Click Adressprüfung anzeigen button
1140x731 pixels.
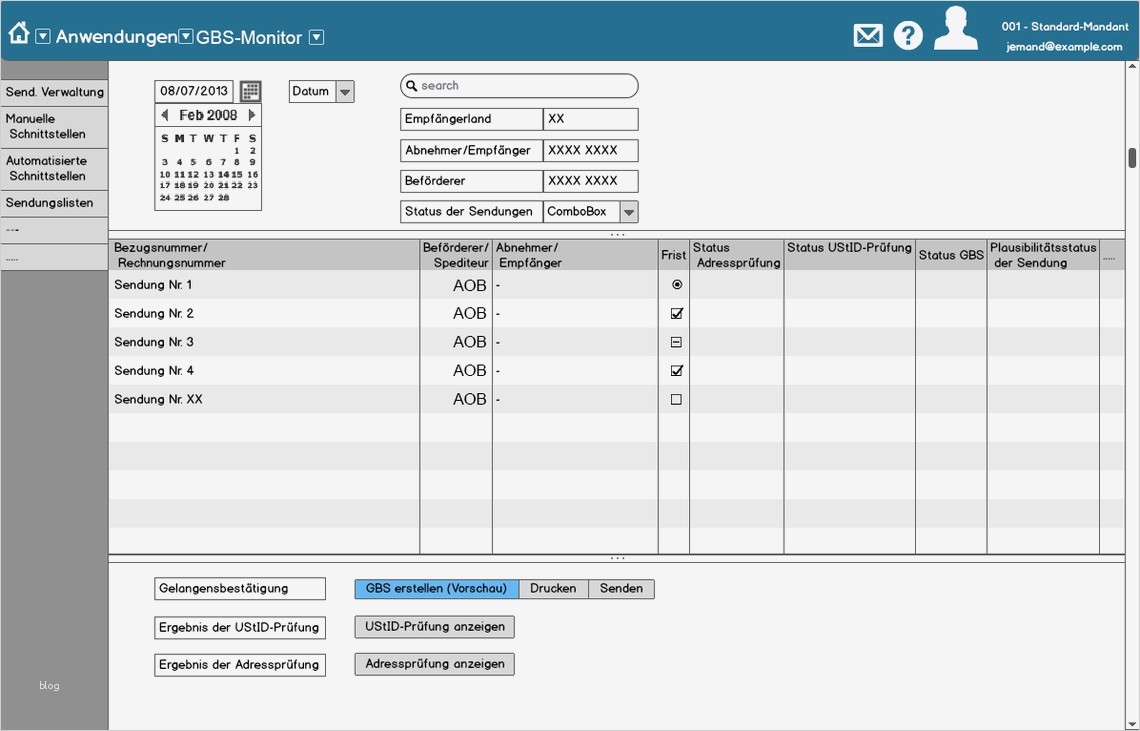pos(435,663)
